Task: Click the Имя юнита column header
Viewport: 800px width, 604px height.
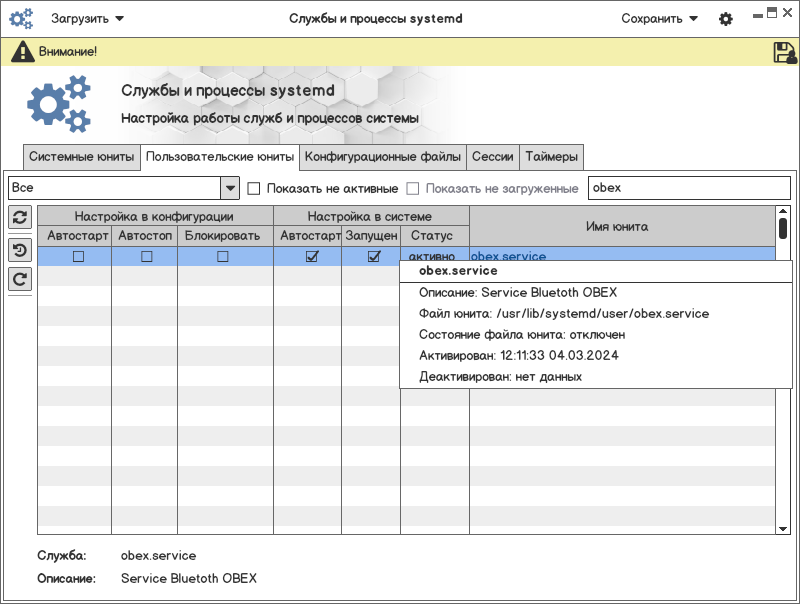Action: click(616, 227)
